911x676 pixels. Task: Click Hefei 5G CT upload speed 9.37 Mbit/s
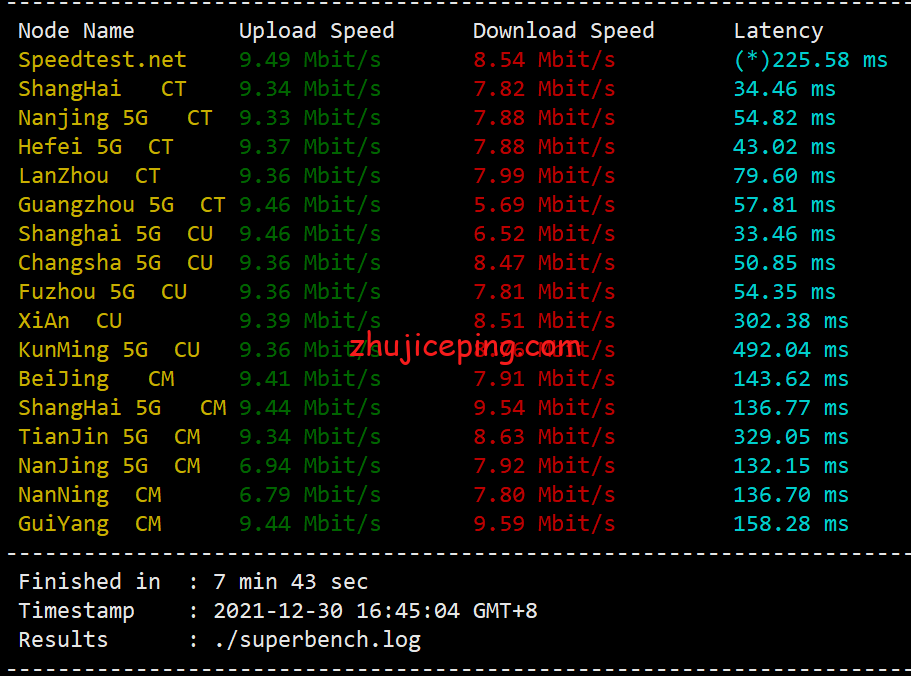tap(310, 147)
